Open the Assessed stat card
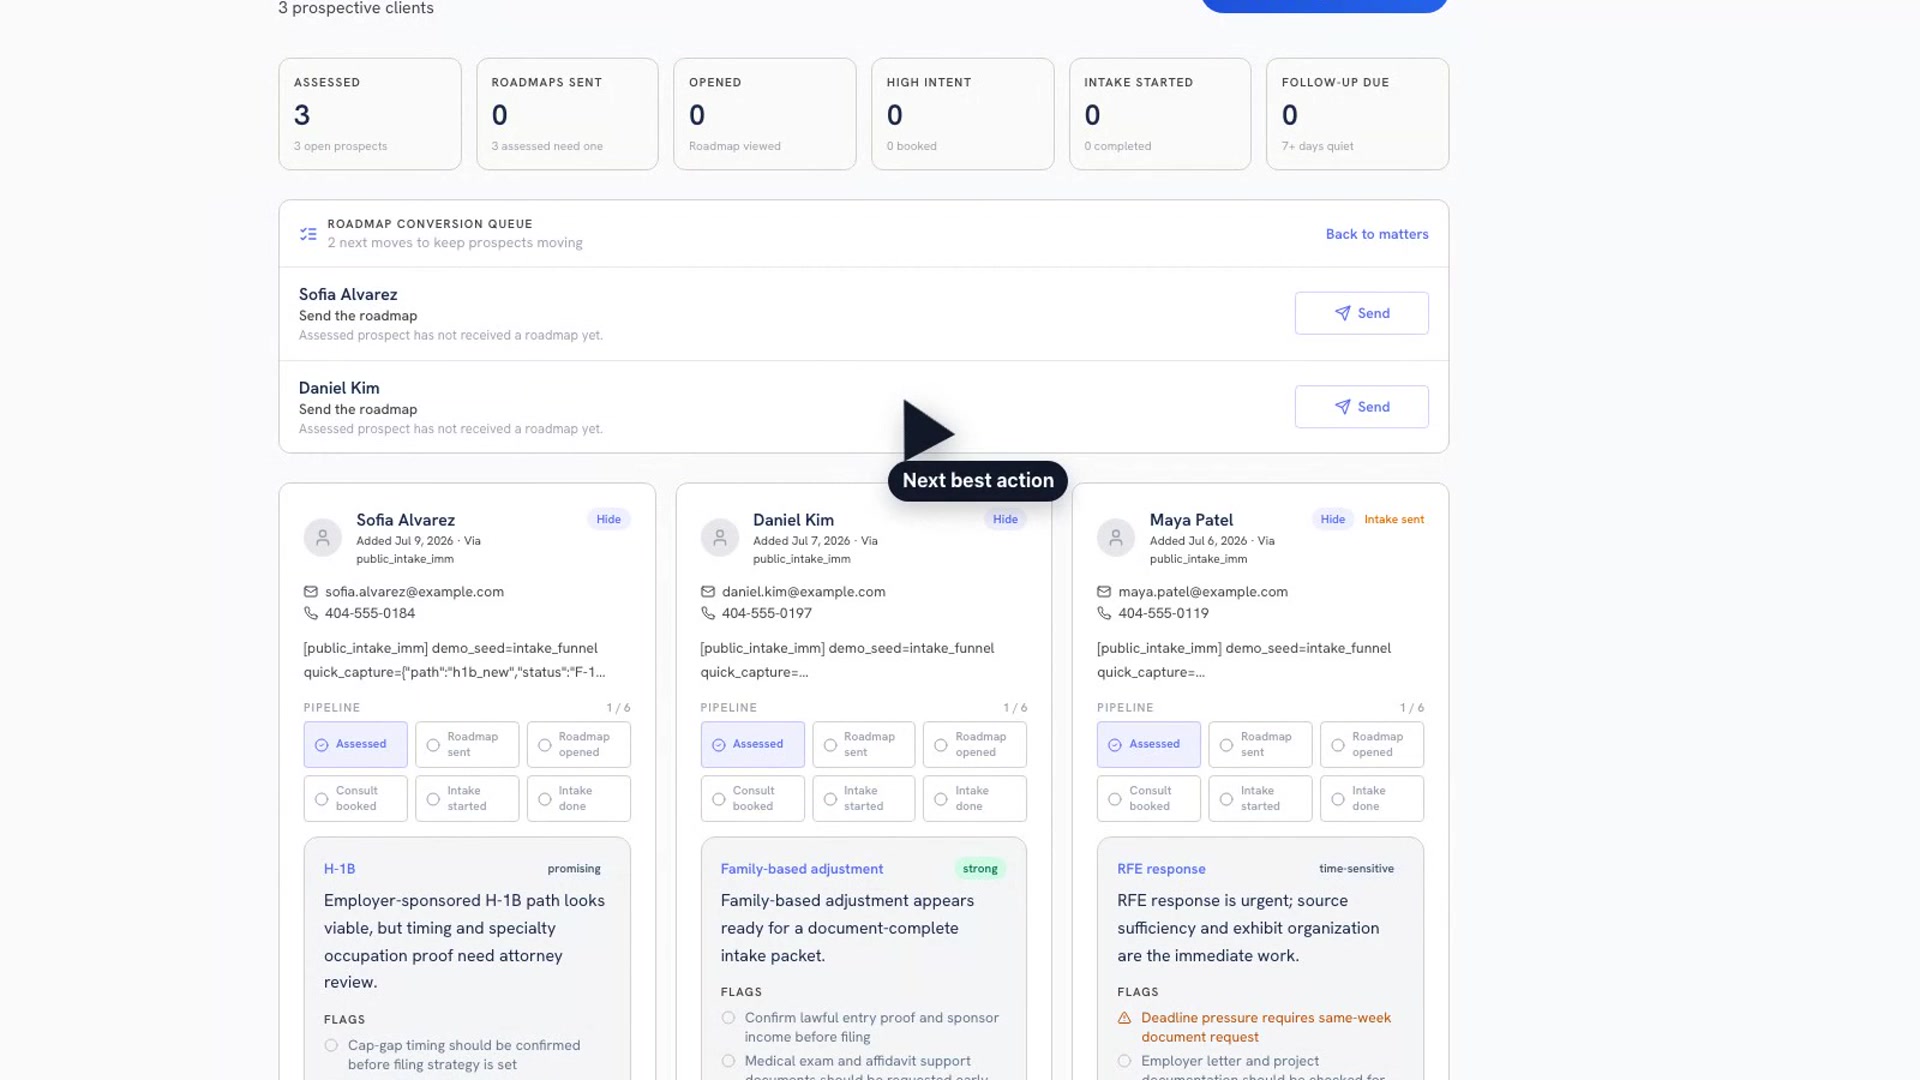 (x=369, y=114)
